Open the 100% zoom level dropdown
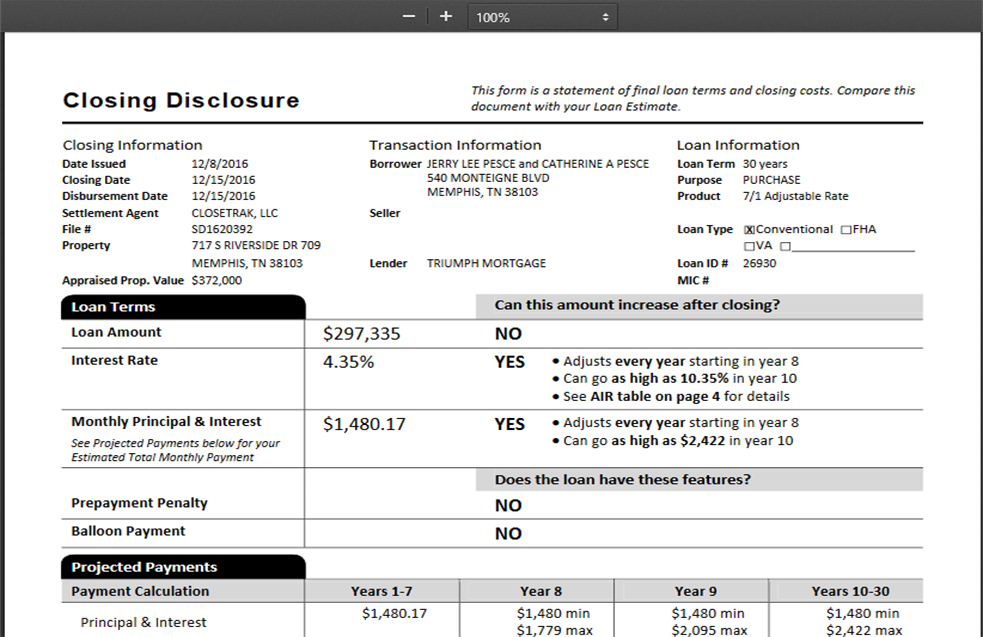The width and height of the screenshot is (983, 637). click(x=542, y=17)
